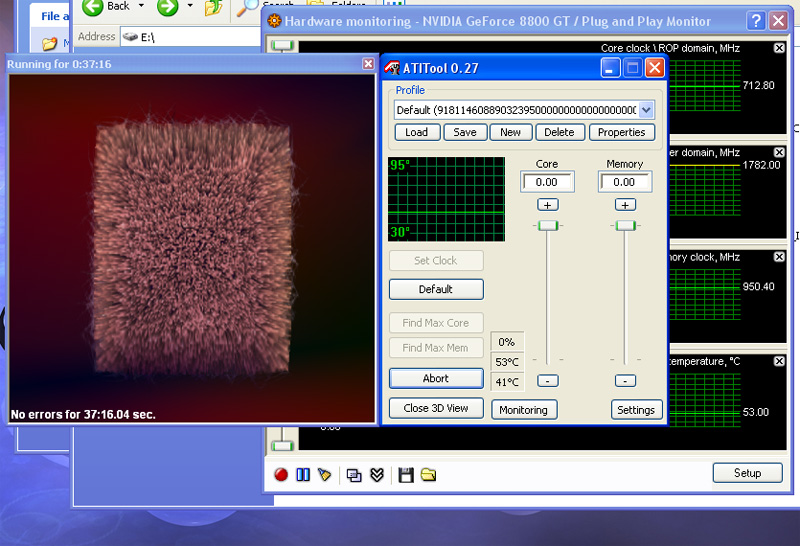Viewport: 800px width, 546px height.
Task: Click the Core clock slider handle
Action: 548,226
